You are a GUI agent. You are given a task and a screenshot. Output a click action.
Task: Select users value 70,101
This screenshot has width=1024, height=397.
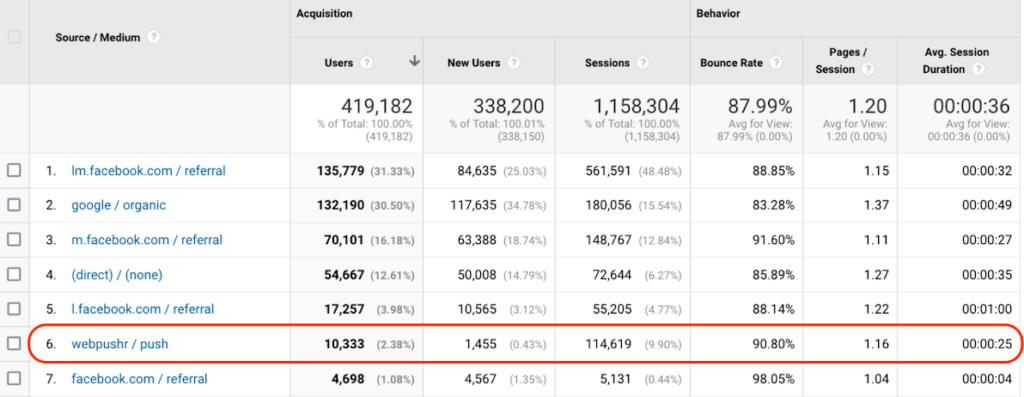(x=344, y=240)
